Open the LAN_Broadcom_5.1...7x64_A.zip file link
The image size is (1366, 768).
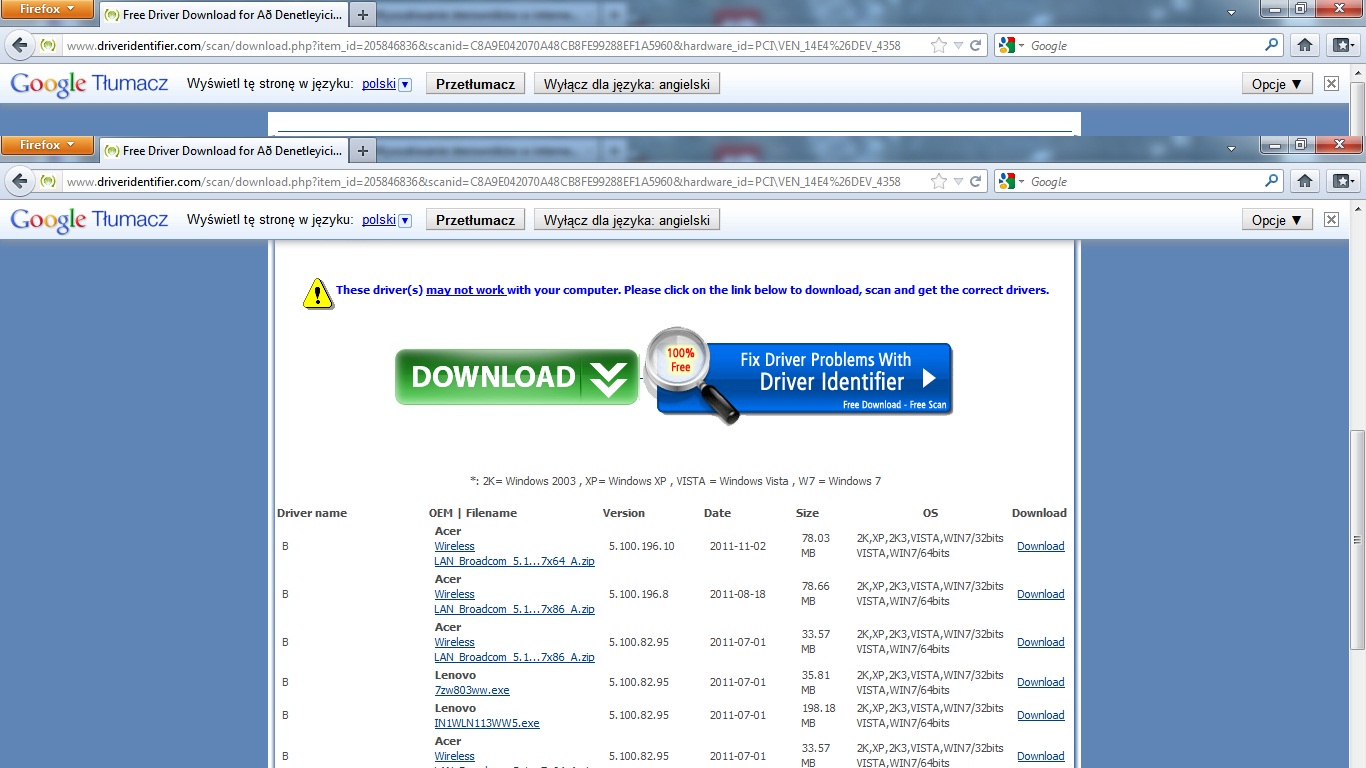pyautogui.click(x=514, y=561)
